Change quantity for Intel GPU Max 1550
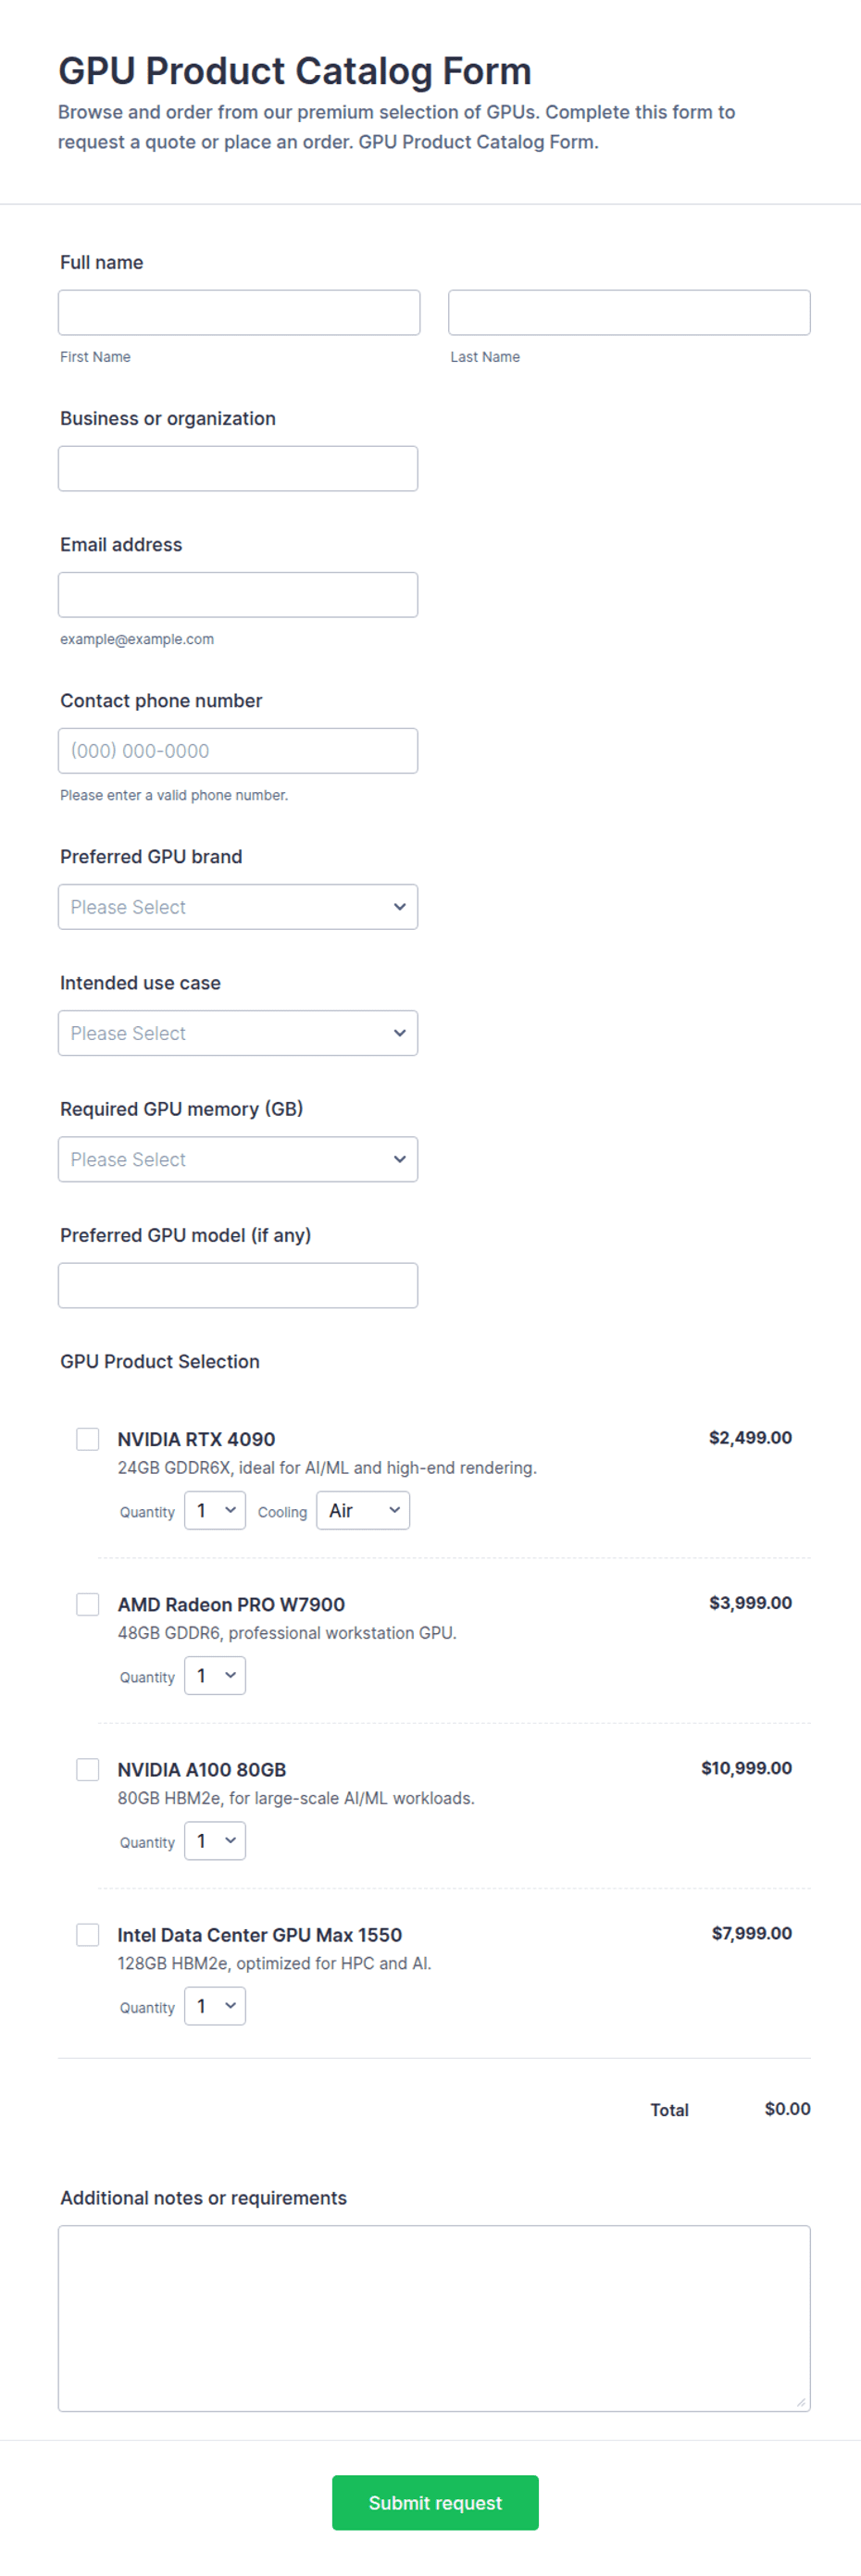Viewport: 861px width, 2576px height. click(x=215, y=2005)
